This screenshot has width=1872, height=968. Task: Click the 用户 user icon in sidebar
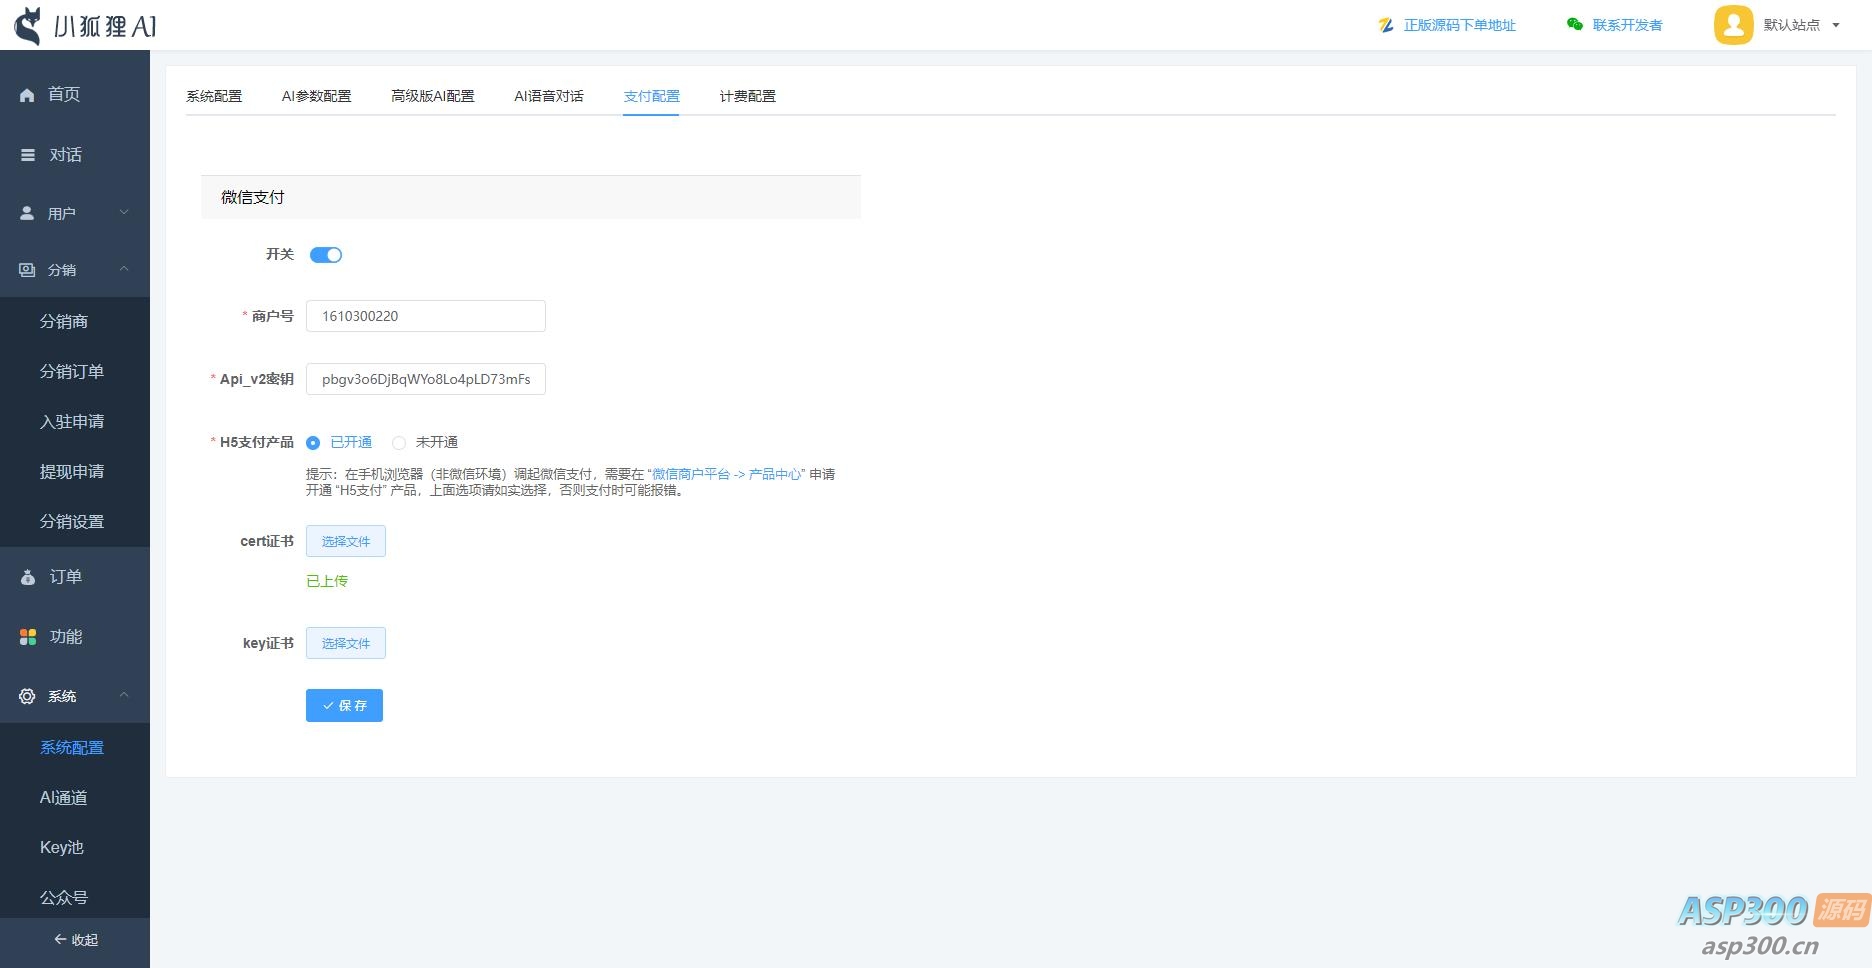coord(26,212)
